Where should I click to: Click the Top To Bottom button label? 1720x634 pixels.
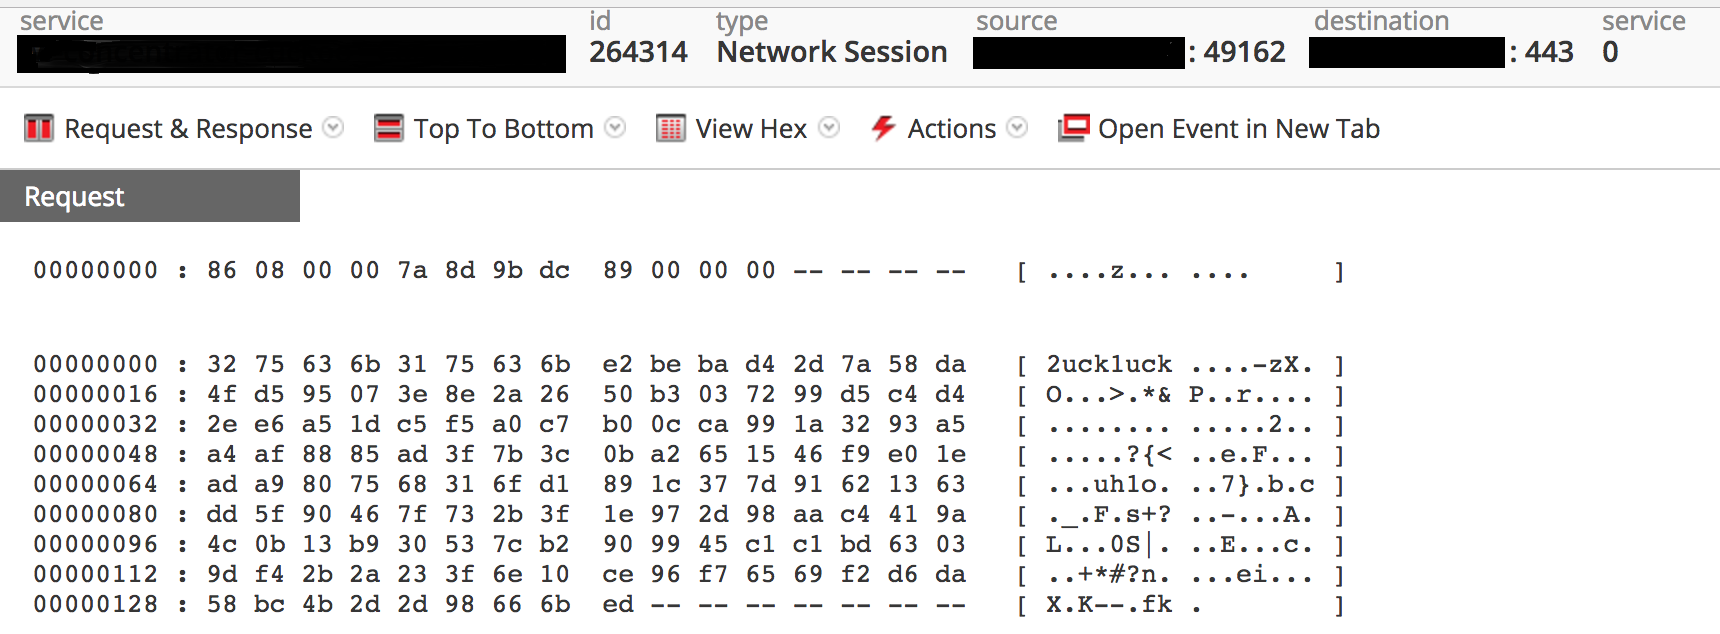point(502,128)
